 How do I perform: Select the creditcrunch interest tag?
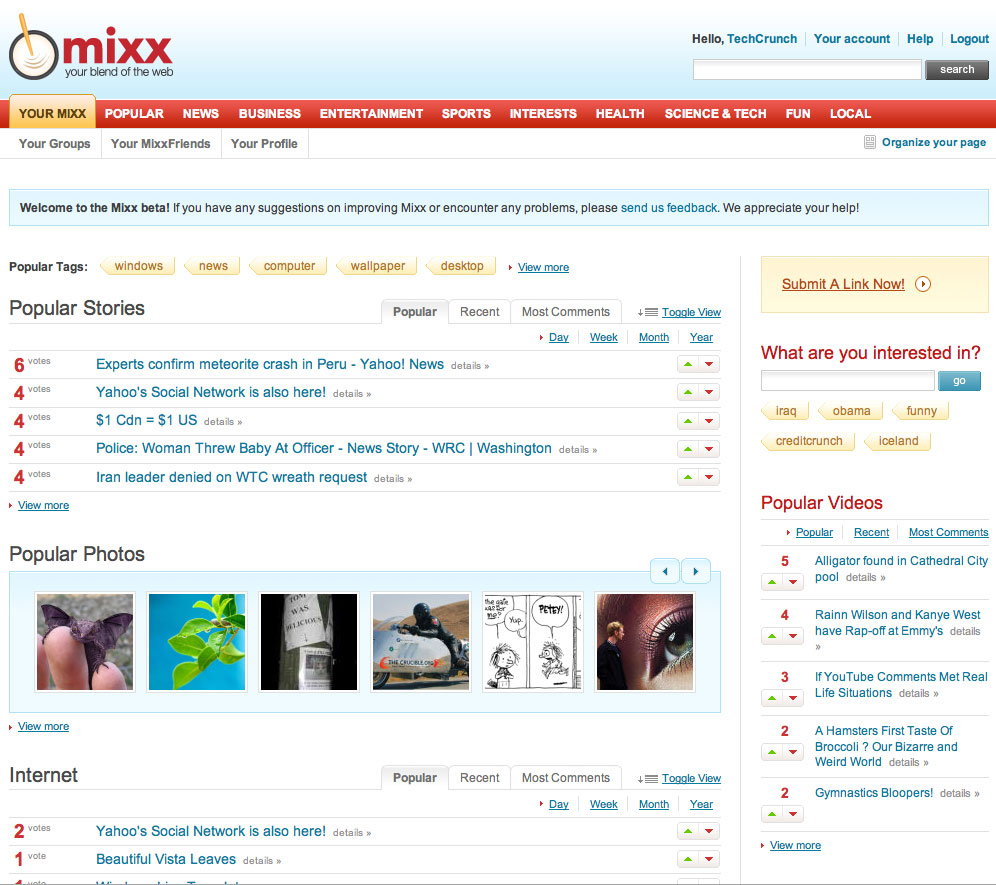coord(809,441)
